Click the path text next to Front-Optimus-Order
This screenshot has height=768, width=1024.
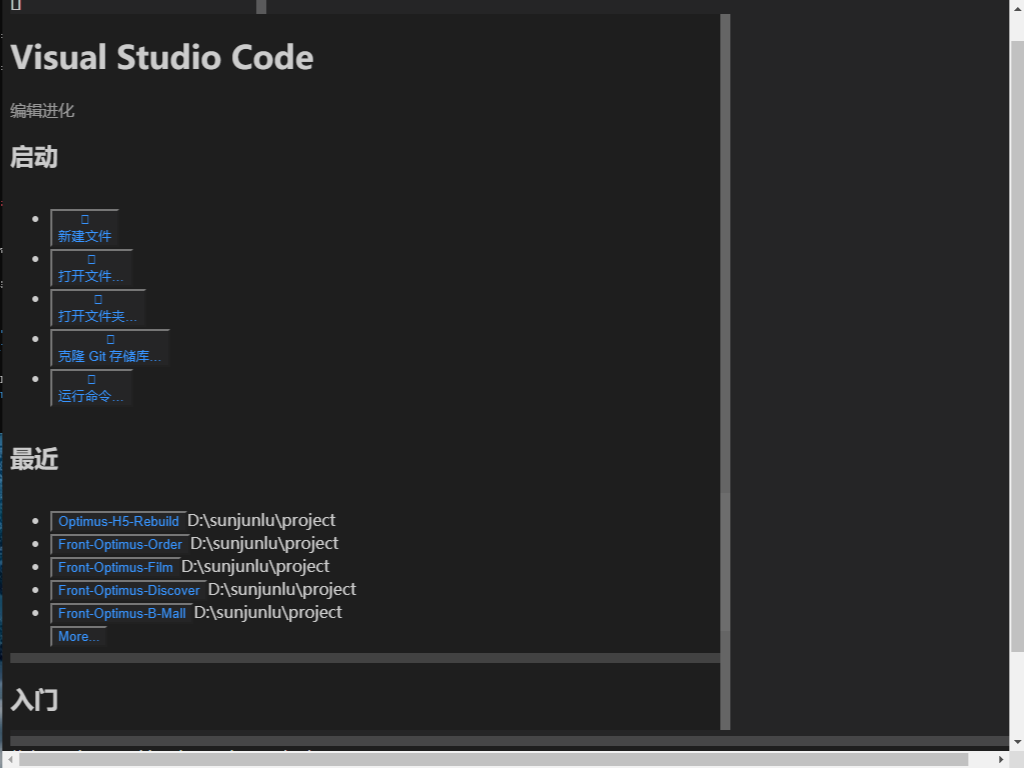tap(264, 543)
